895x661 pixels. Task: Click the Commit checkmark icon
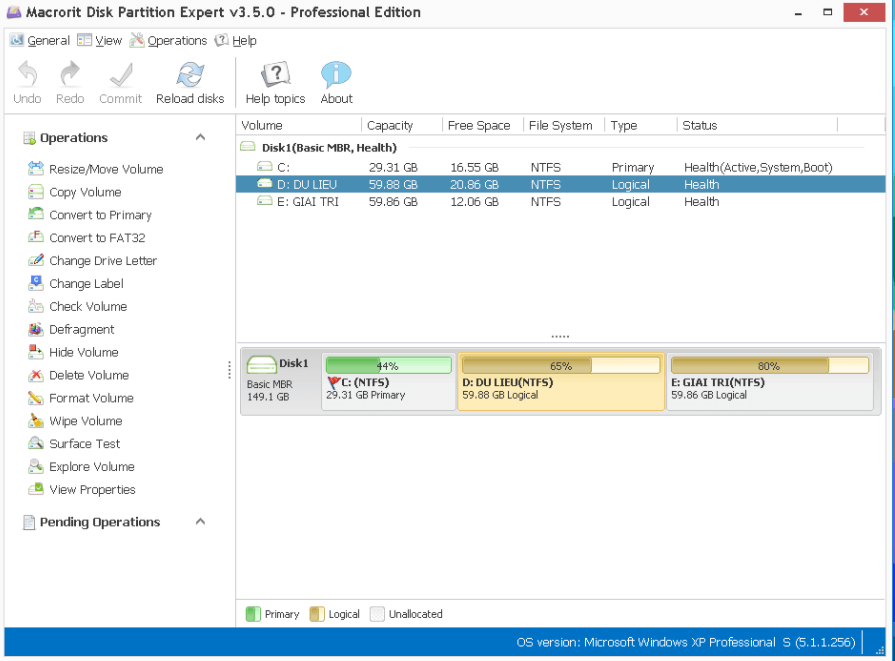pos(120,74)
